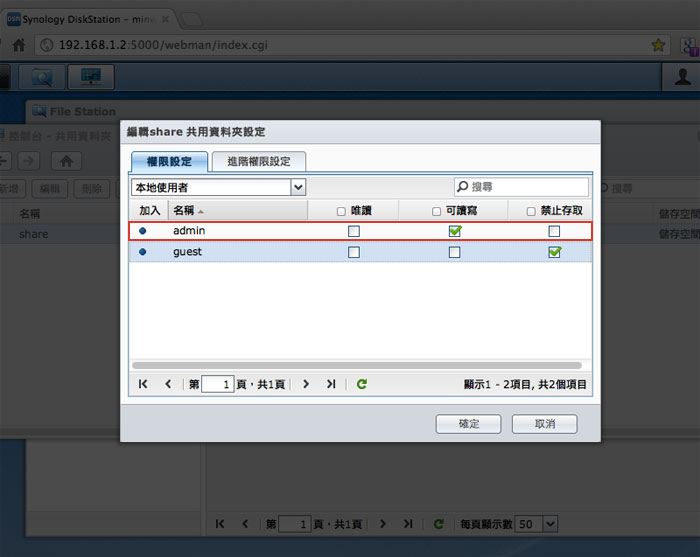Select the guest user name
This screenshot has height=557, width=700.
(188, 252)
